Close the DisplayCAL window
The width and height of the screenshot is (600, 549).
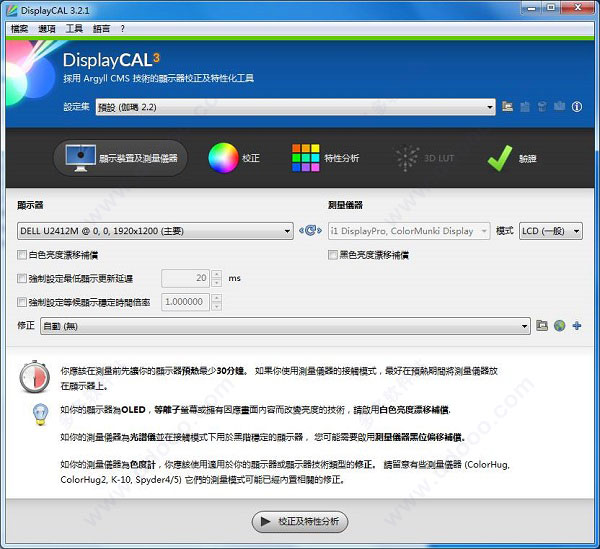pyautogui.click(x=578, y=8)
